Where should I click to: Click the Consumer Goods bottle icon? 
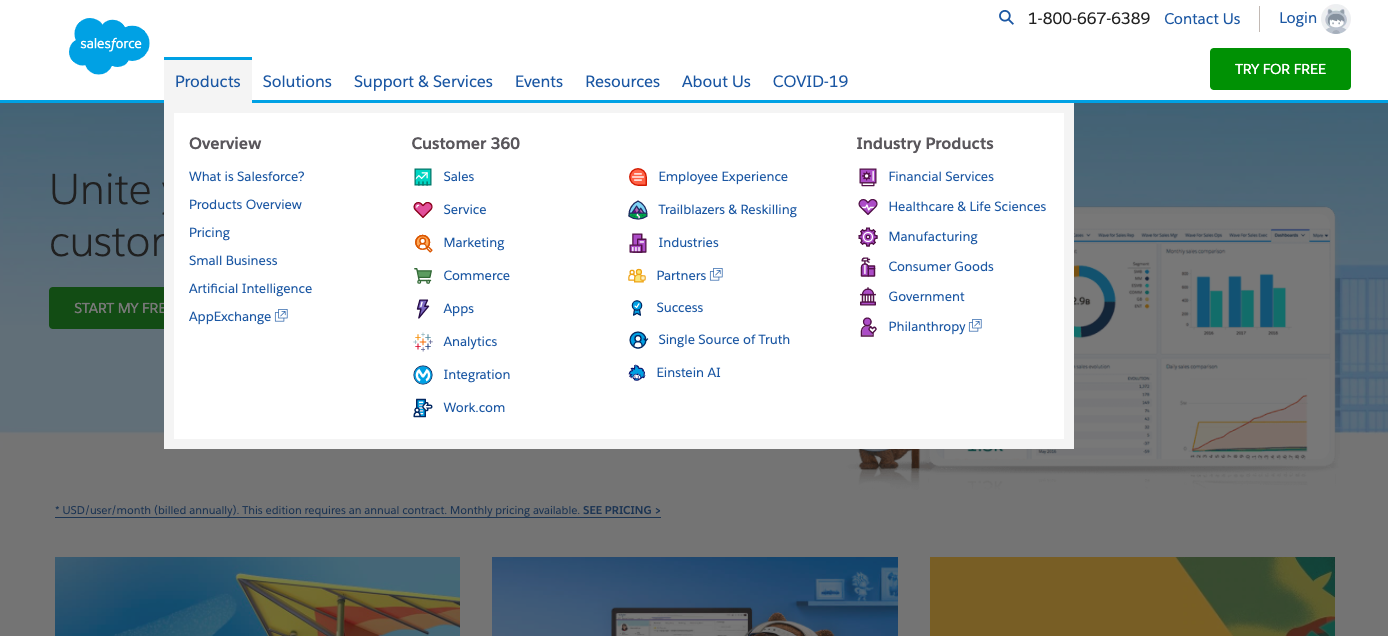[868, 267]
